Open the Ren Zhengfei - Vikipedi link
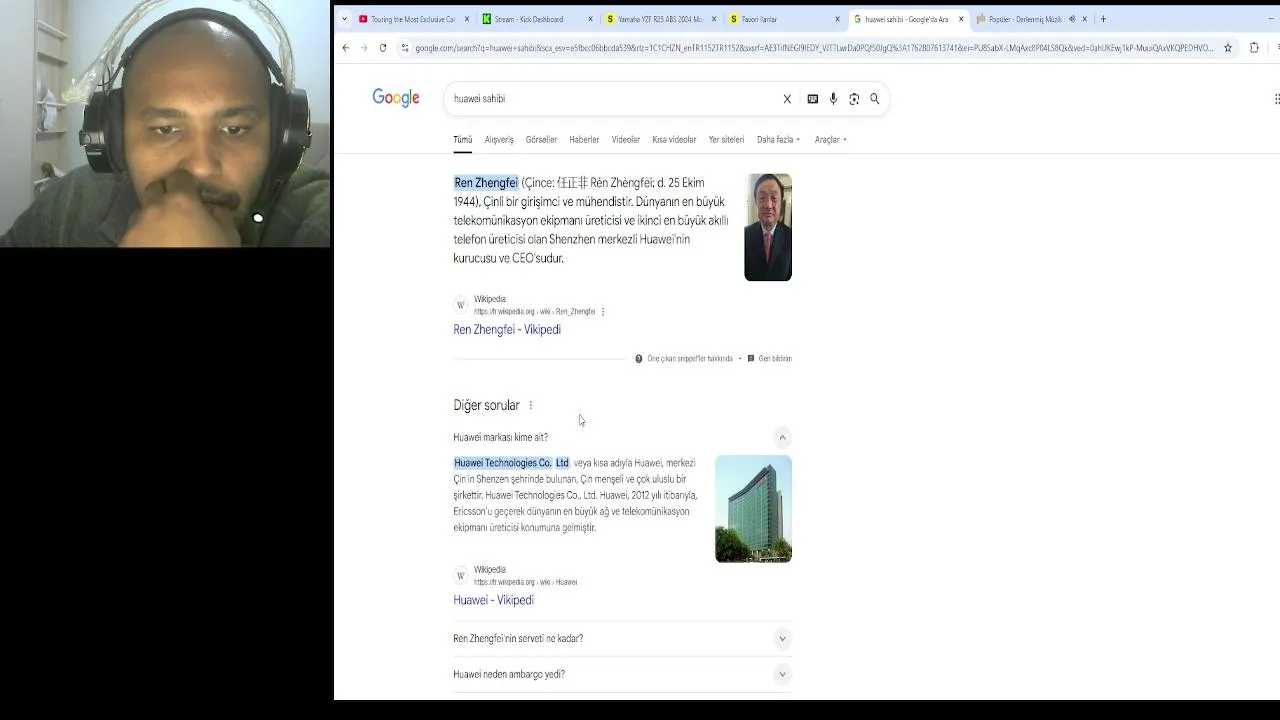The image size is (1280, 720). pyautogui.click(x=507, y=330)
